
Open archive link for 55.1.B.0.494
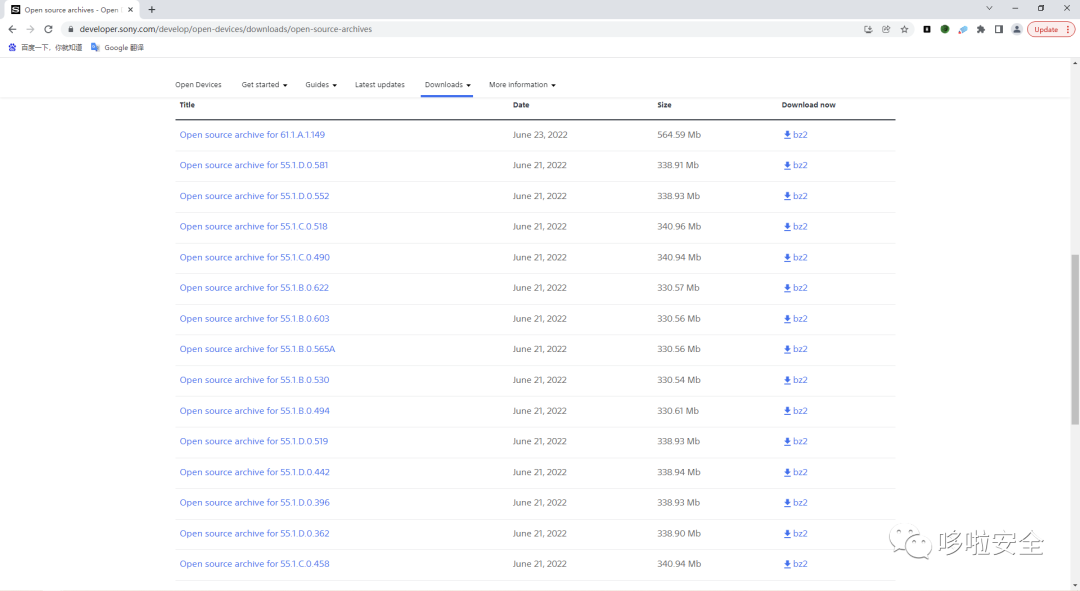point(254,411)
